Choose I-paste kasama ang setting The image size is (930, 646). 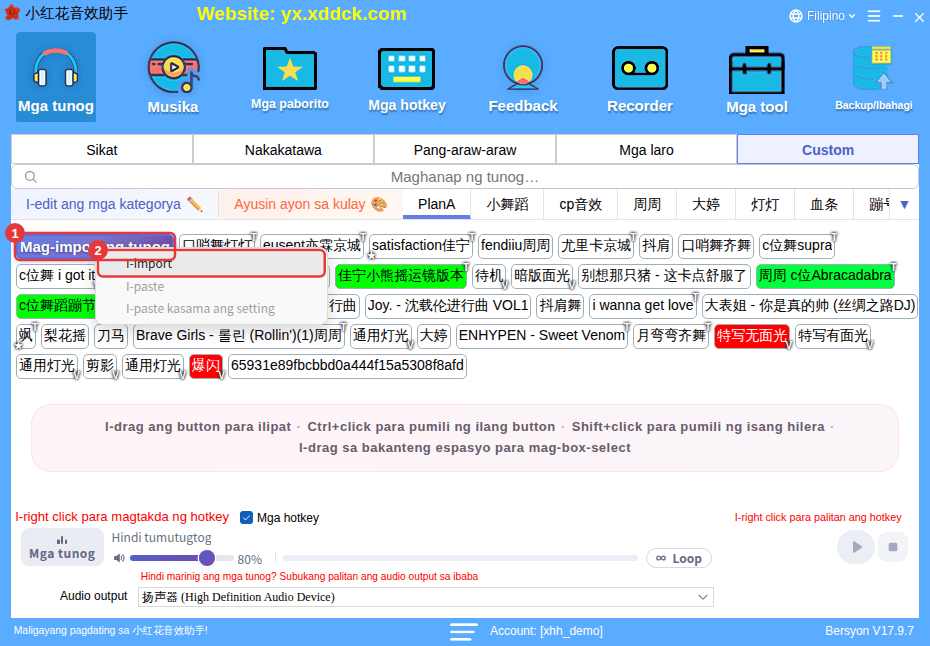(211, 308)
